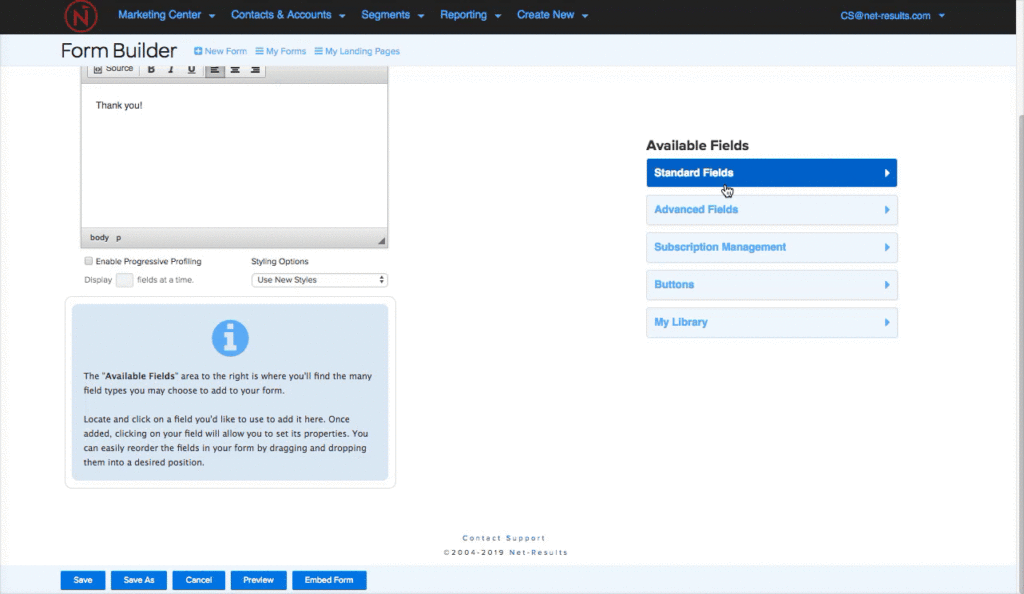This screenshot has height=594, width=1024.
Task: Click the Save button
Action: tap(83, 580)
